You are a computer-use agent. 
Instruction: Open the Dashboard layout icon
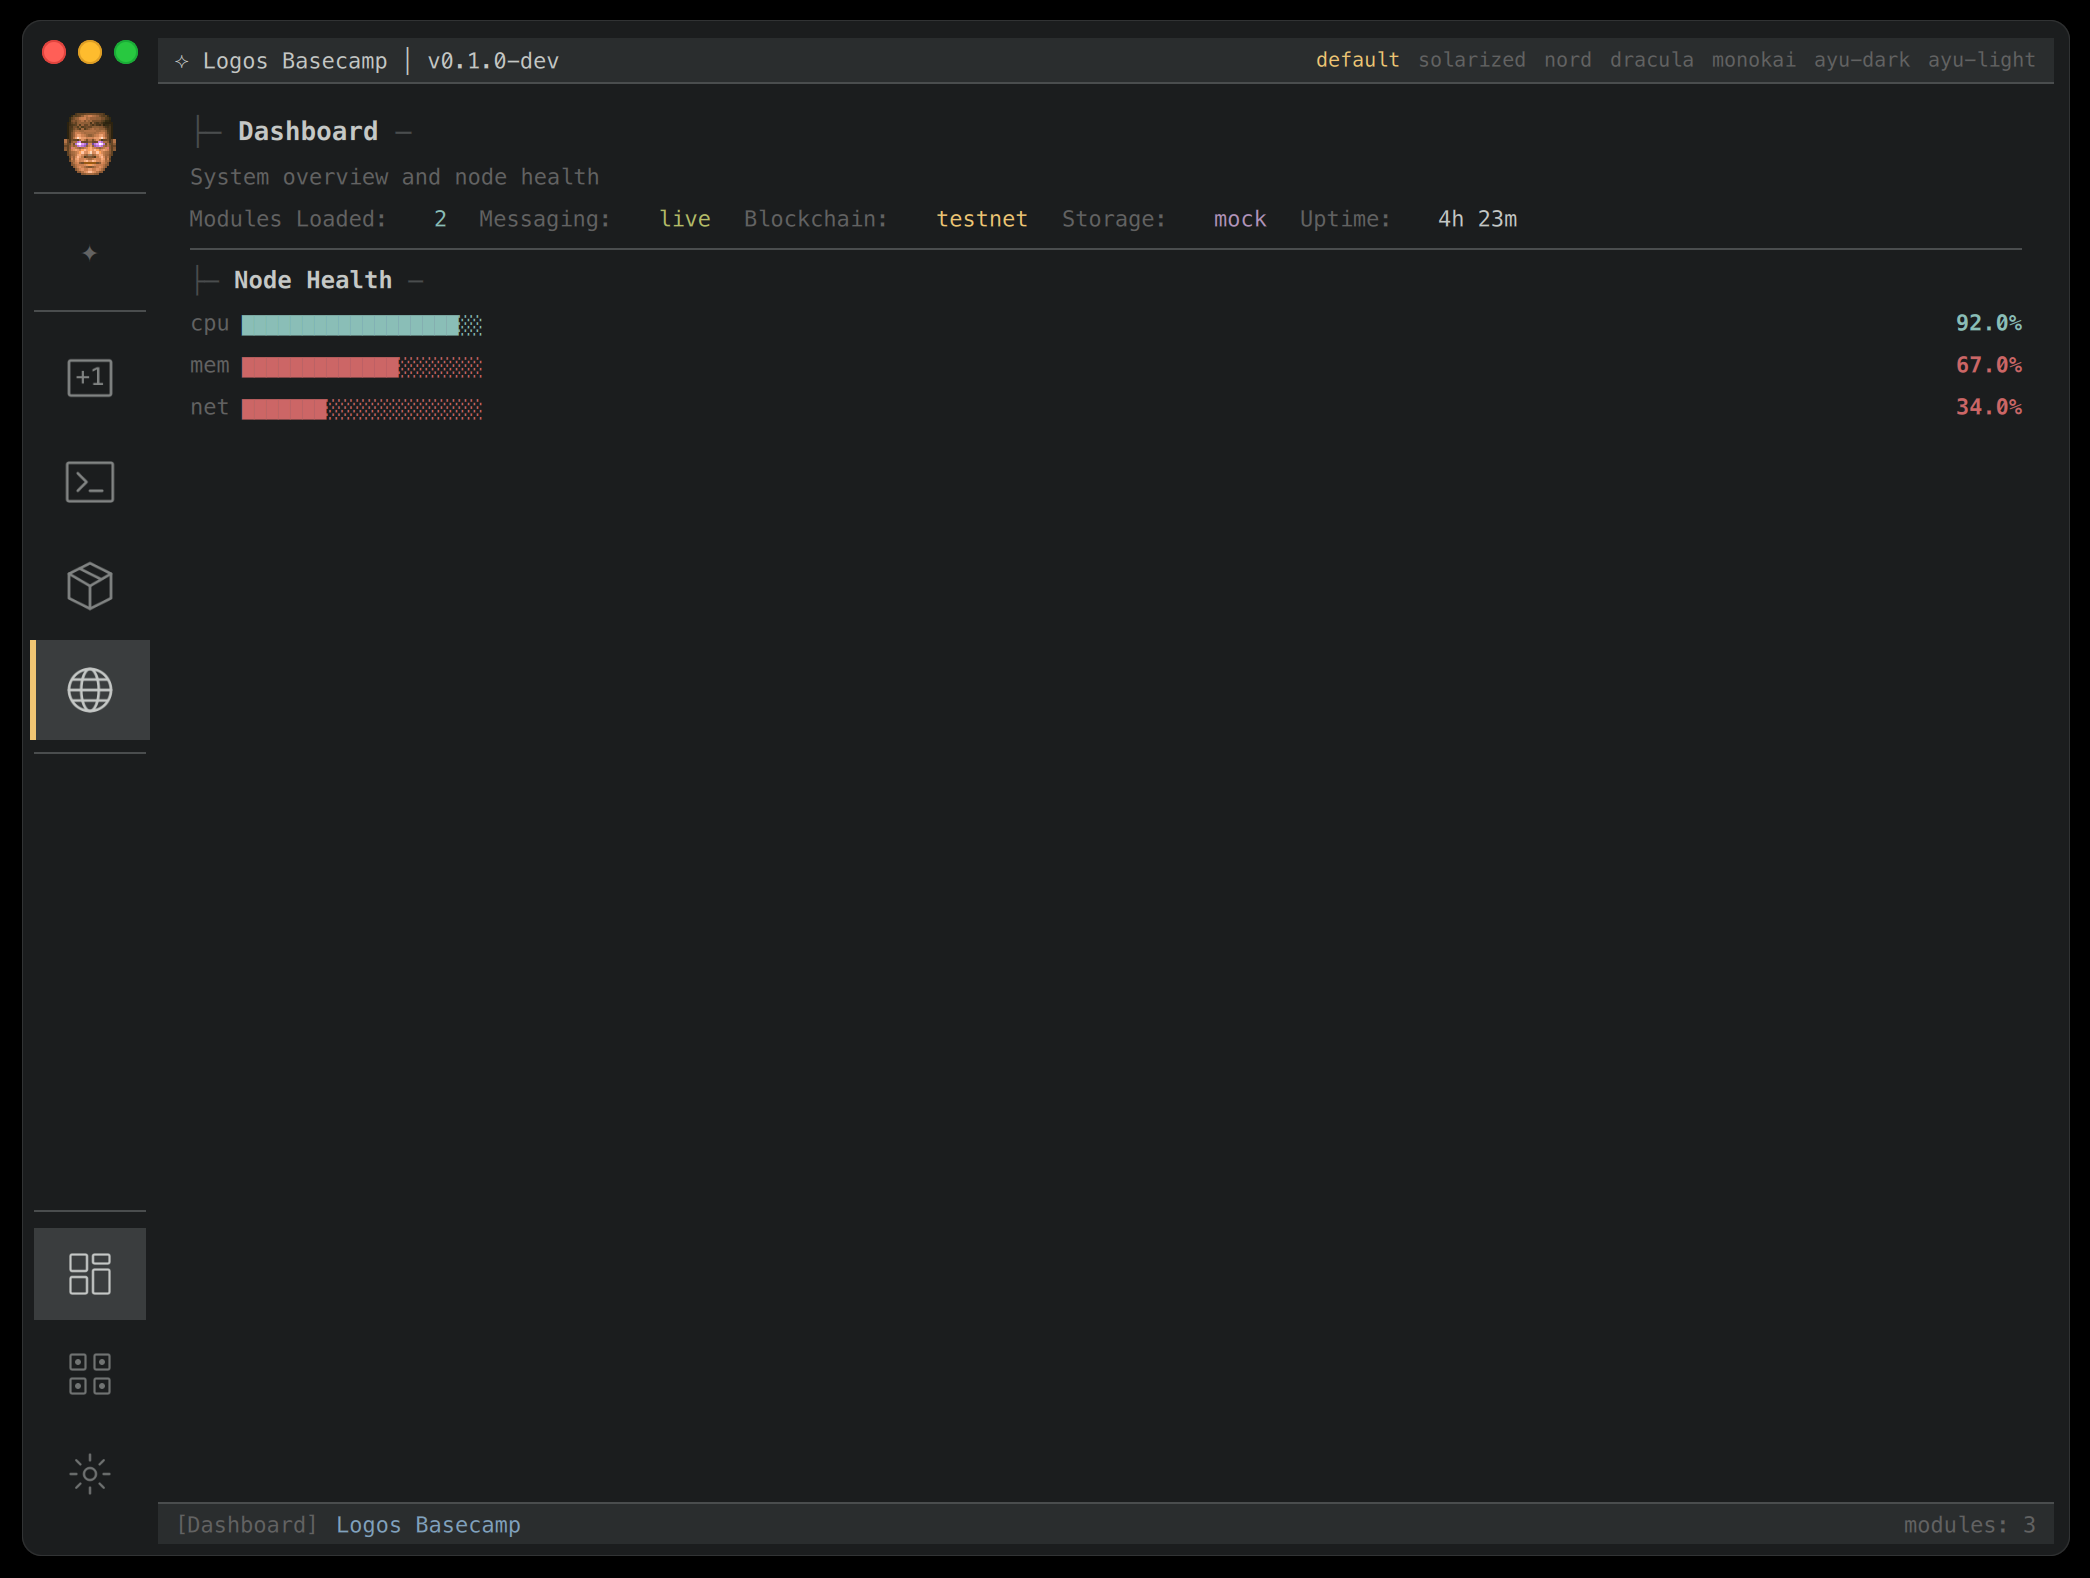pos(90,1273)
